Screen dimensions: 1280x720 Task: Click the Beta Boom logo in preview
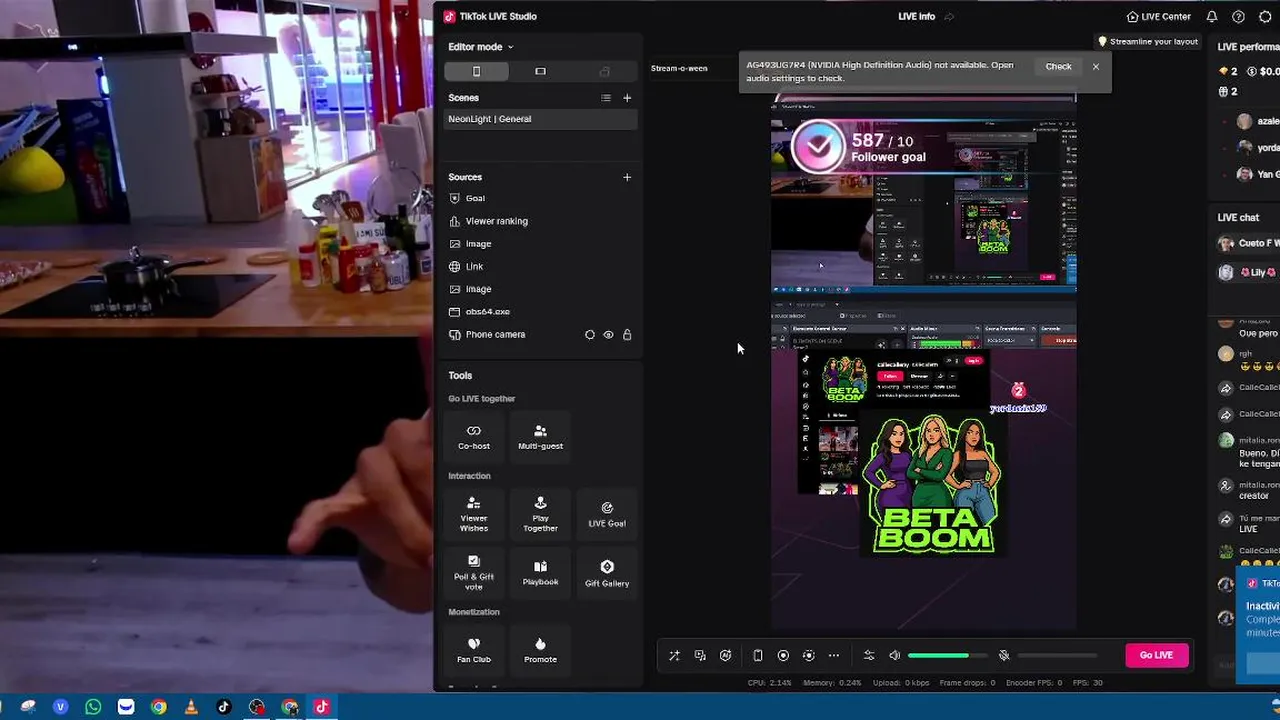click(934, 484)
